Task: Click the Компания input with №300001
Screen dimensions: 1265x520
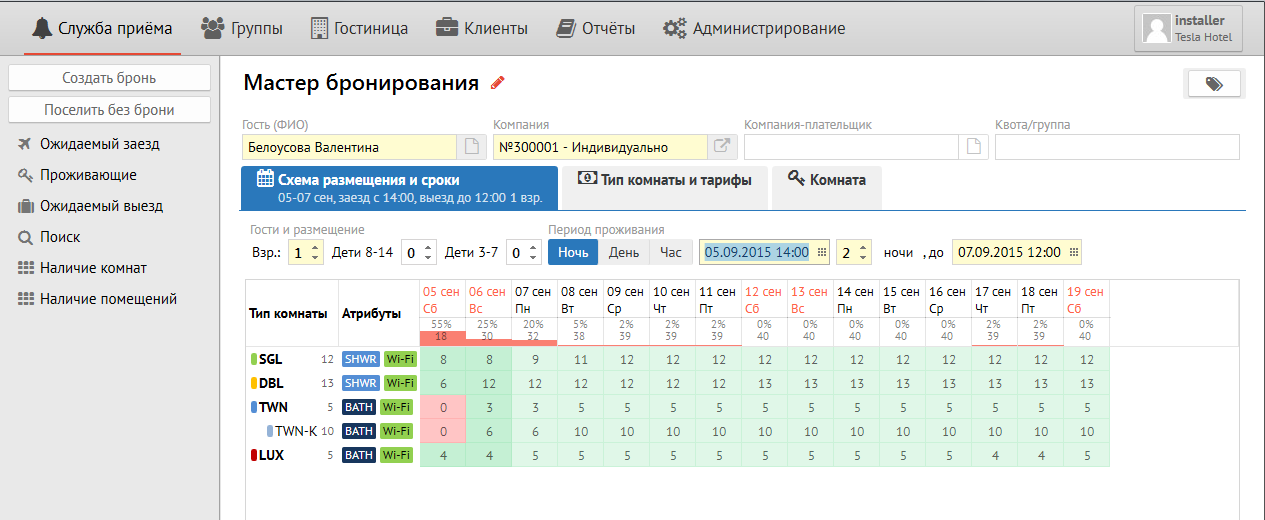Action: point(601,147)
